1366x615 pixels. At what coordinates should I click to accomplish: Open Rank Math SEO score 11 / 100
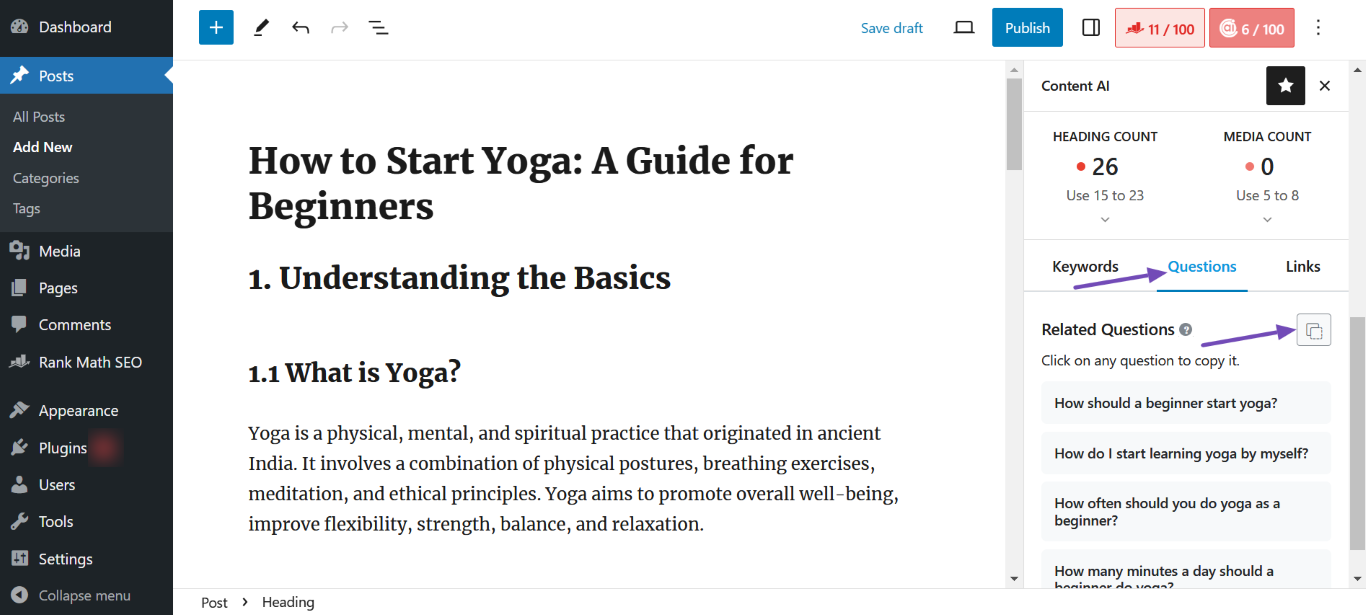[x=1159, y=28]
